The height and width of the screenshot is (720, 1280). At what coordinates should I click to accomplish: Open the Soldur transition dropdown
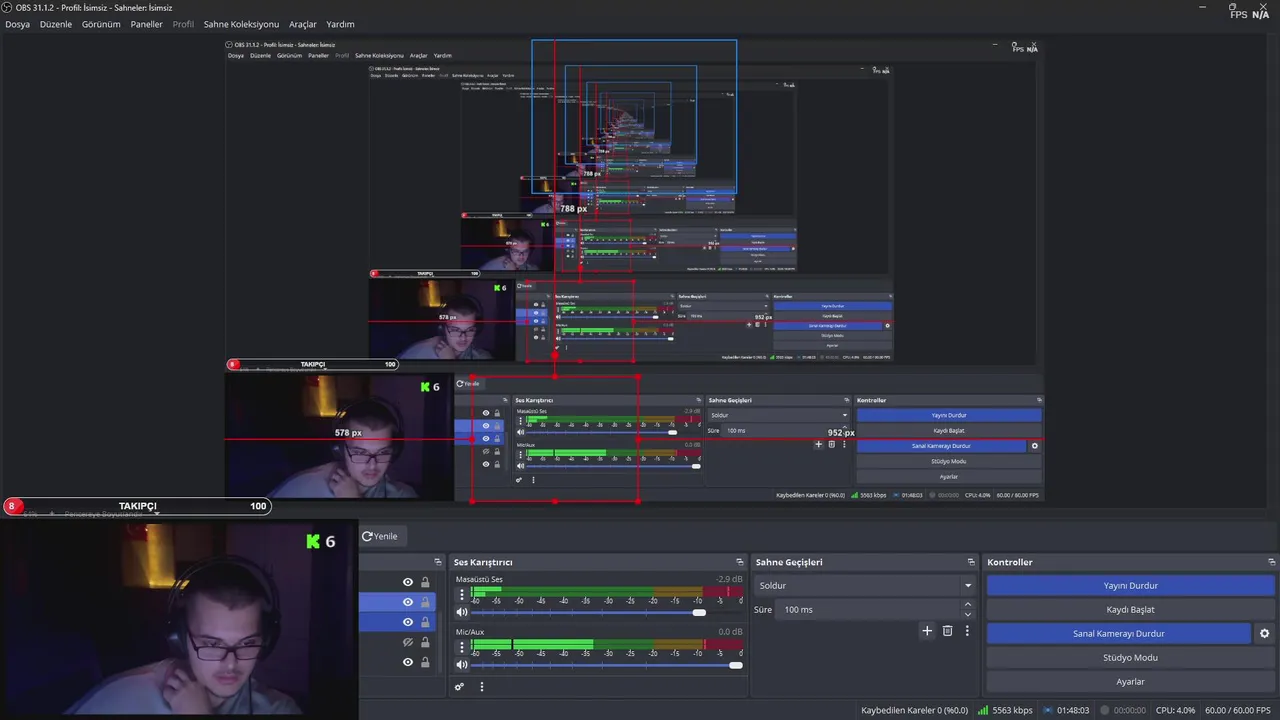(x=866, y=585)
